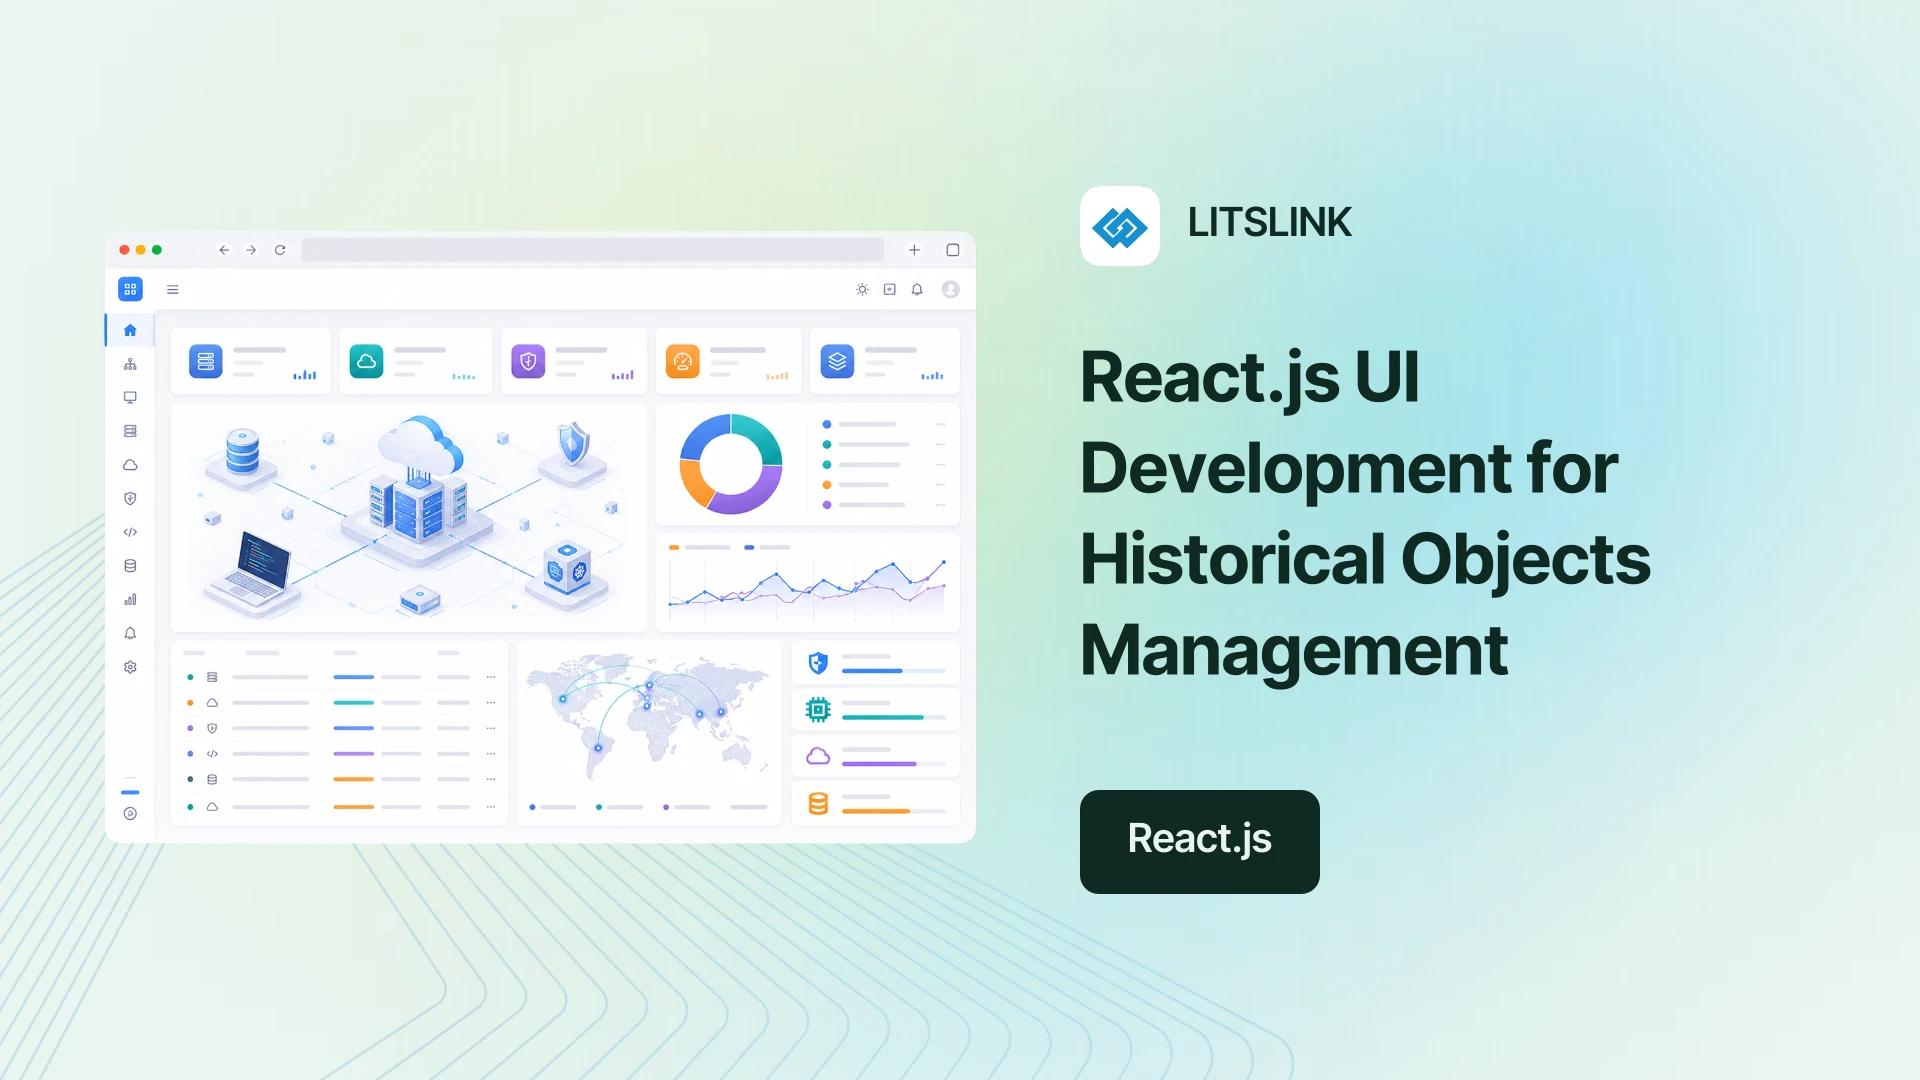Open the settings gear in sidebar
This screenshot has width=1920, height=1080.
[130, 667]
